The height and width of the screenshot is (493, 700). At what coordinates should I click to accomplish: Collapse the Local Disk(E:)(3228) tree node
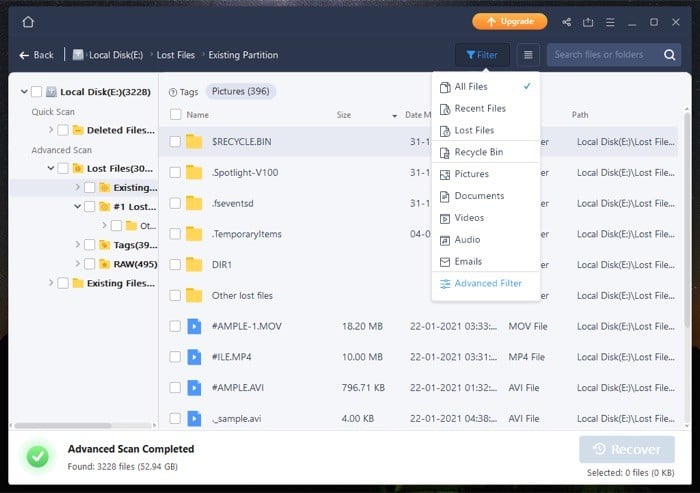tap(24, 92)
